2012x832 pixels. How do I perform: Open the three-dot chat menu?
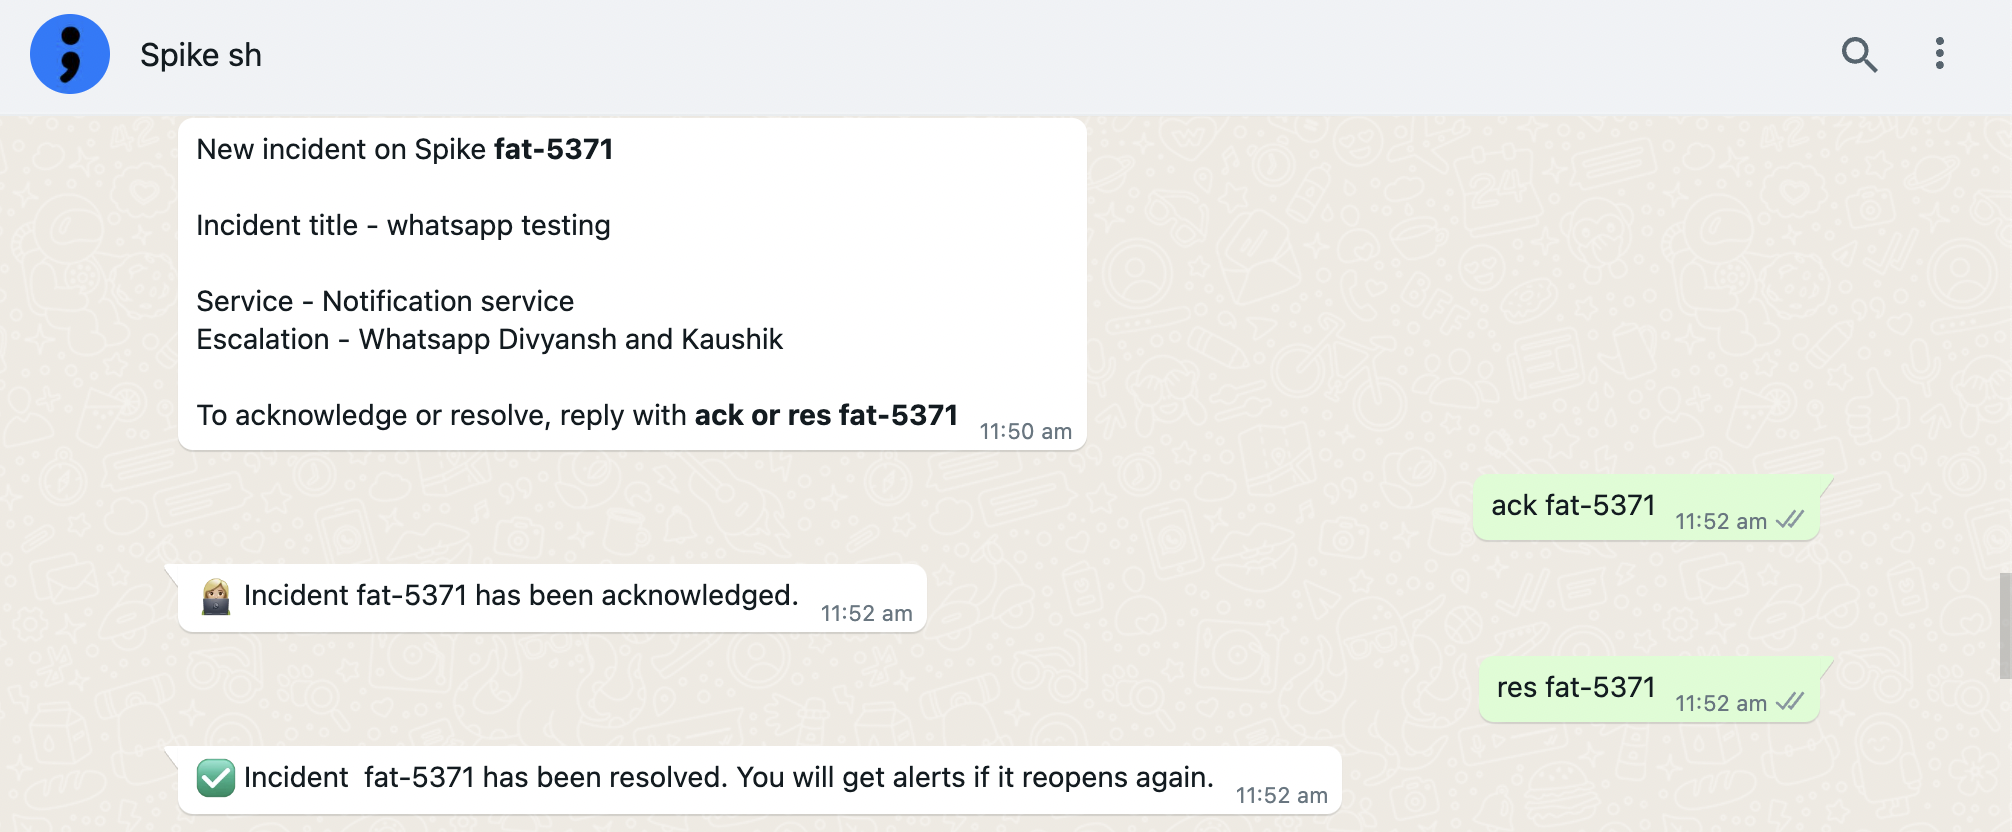[1939, 54]
